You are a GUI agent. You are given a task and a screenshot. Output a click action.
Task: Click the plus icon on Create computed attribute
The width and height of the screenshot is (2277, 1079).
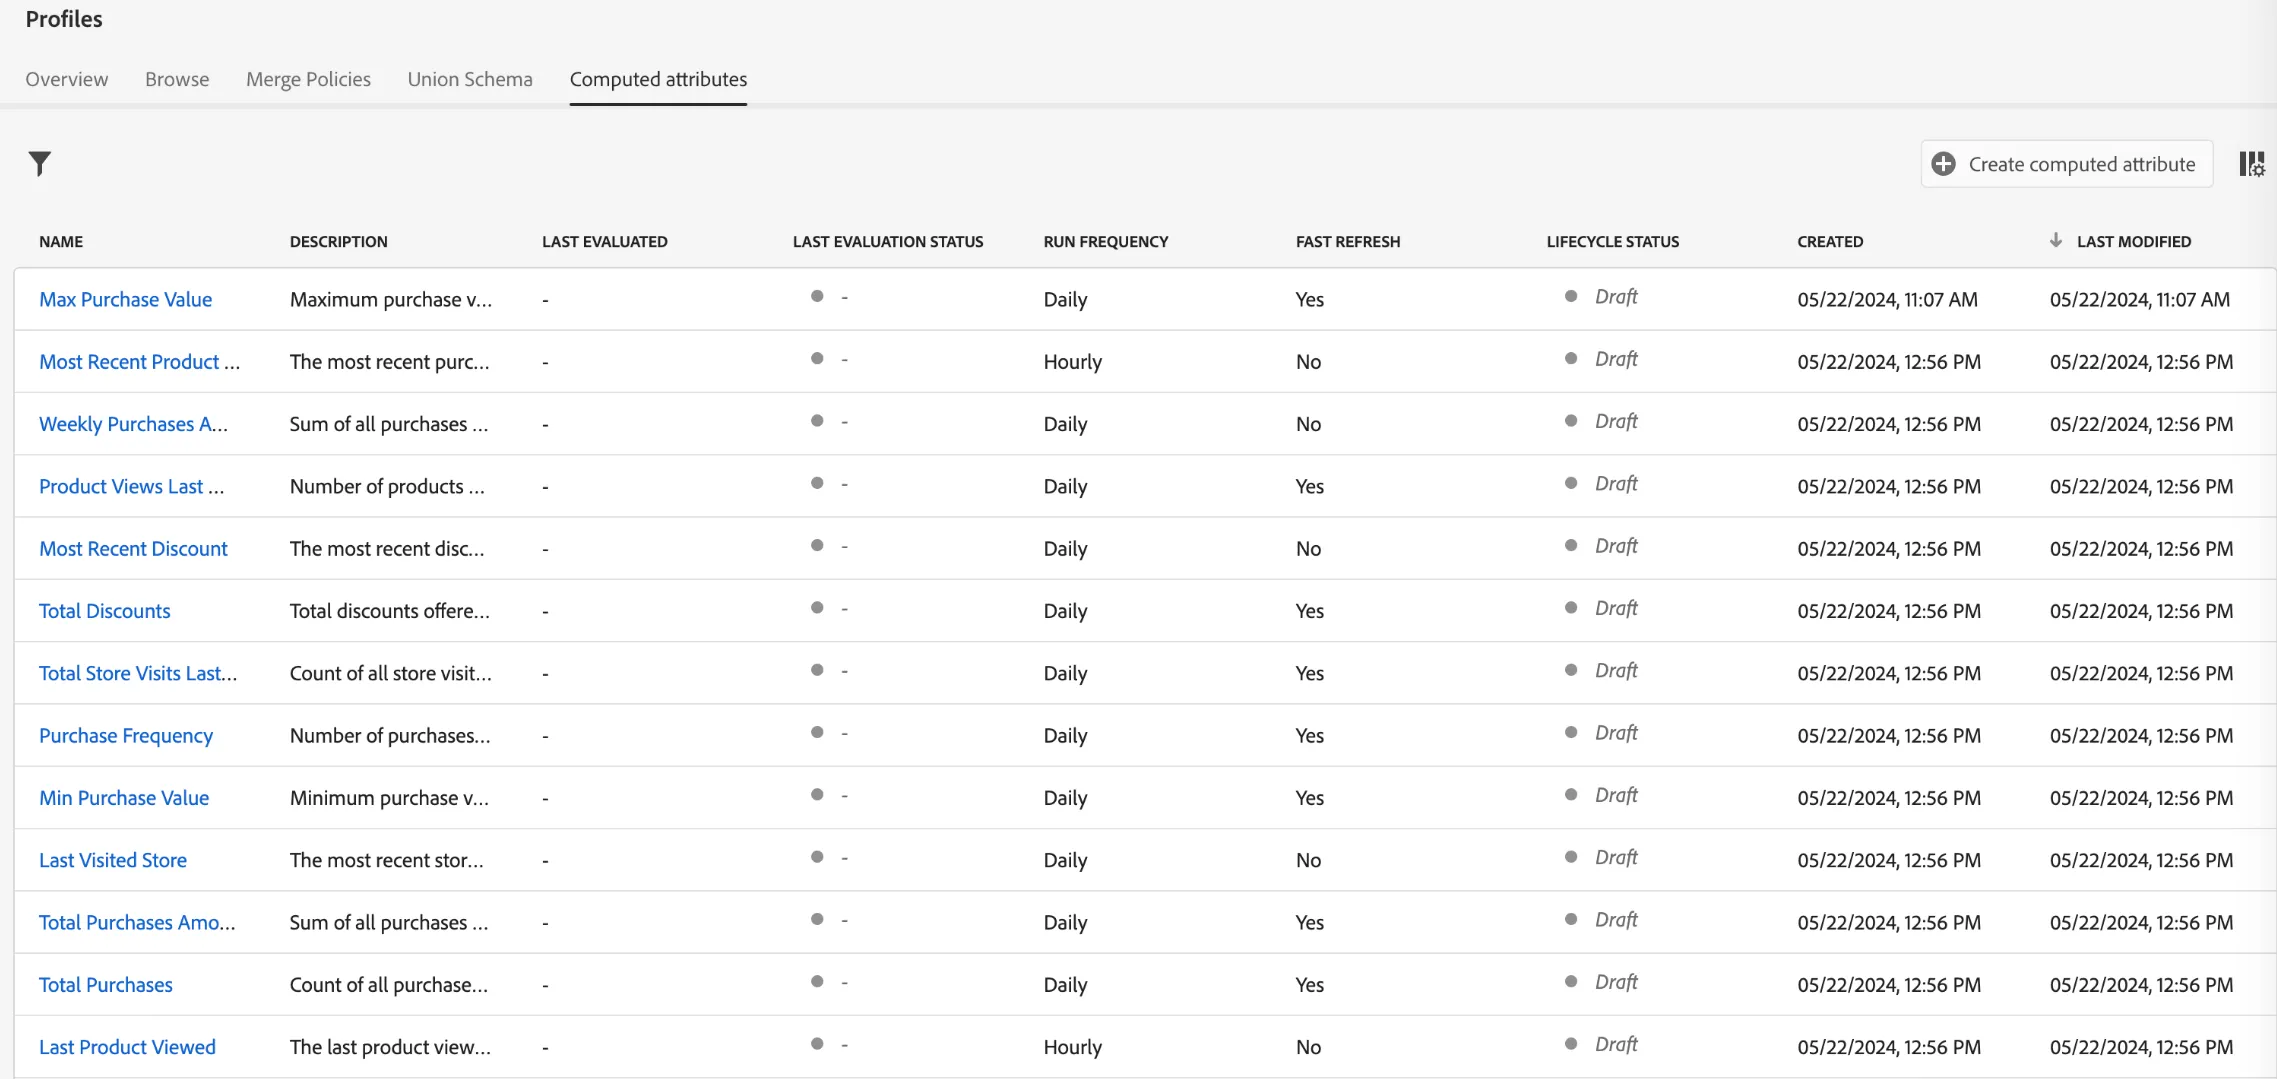(1943, 164)
